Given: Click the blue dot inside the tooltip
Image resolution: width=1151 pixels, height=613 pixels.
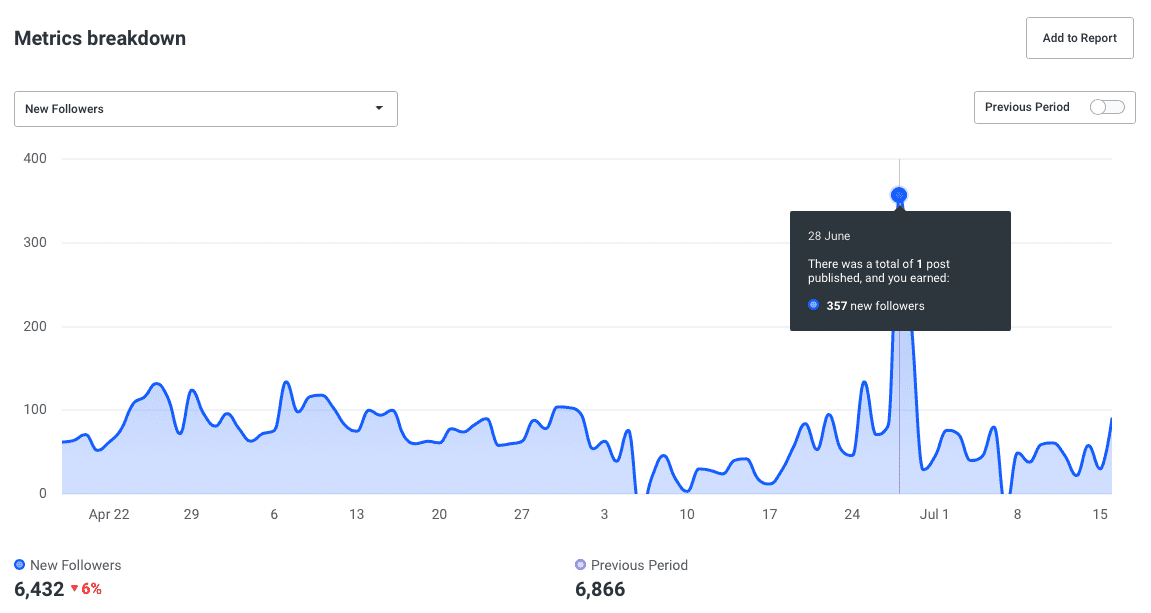Looking at the screenshot, I should [813, 305].
